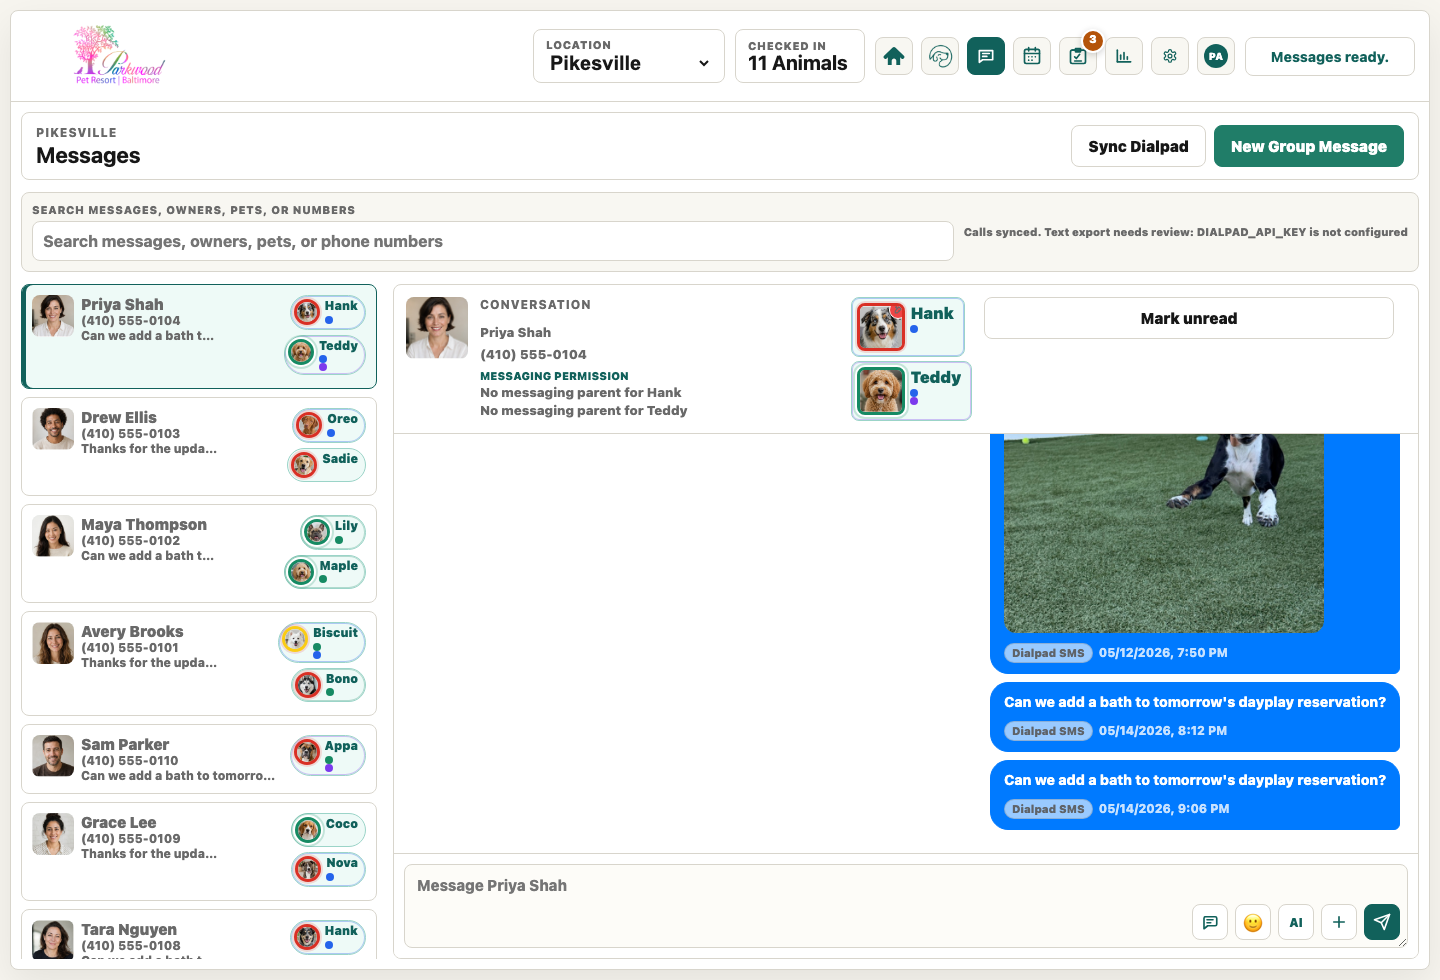Open the PA user avatar menu
1440x980 pixels.
(x=1216, y=56)
